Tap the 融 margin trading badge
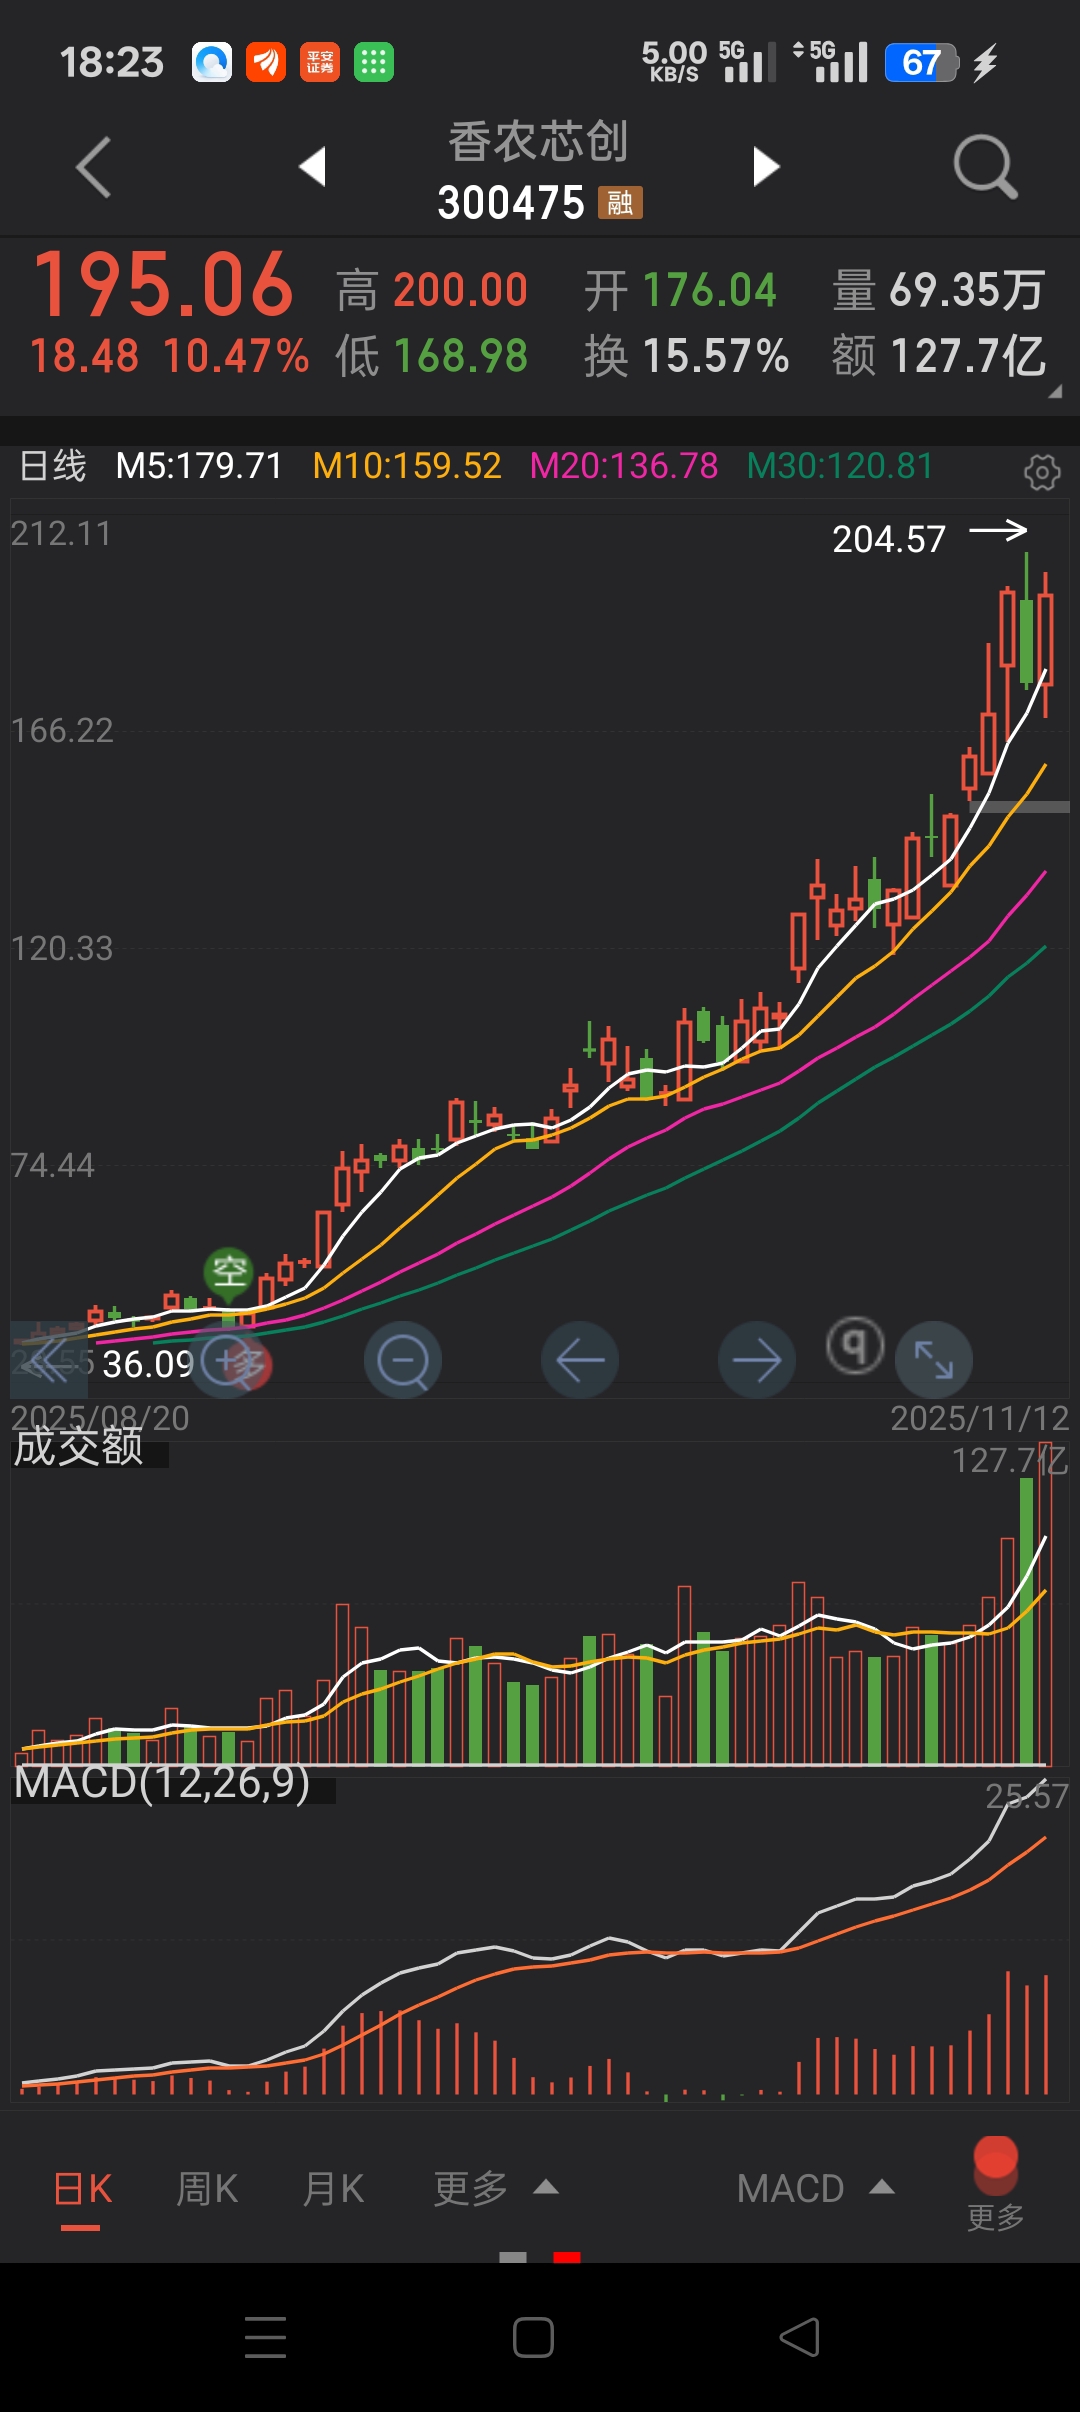The height and width of the screenshot is (2412, 1080). 620,203
